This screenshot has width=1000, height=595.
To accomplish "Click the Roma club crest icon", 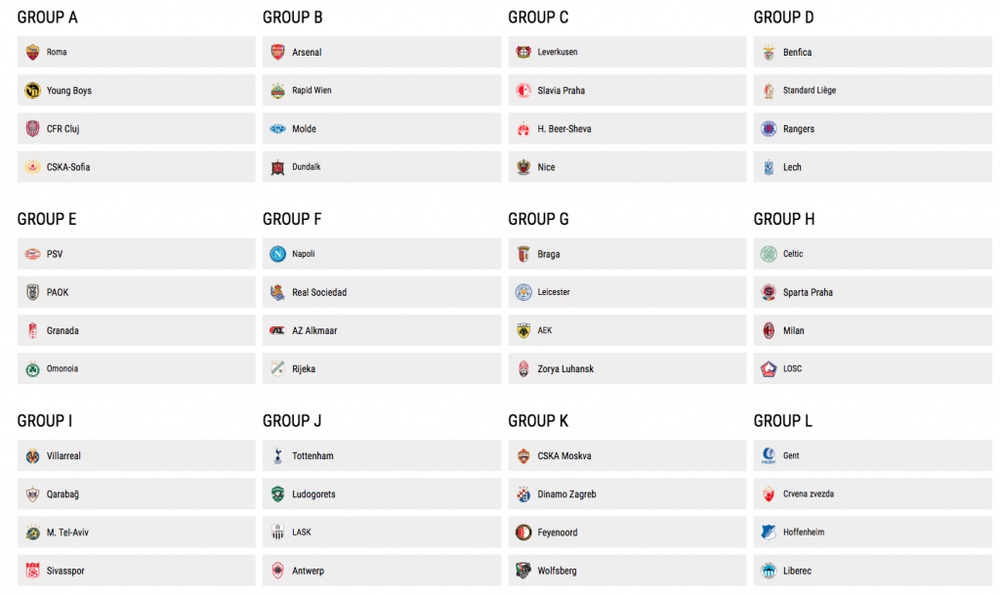I will [x=32, y=52].
